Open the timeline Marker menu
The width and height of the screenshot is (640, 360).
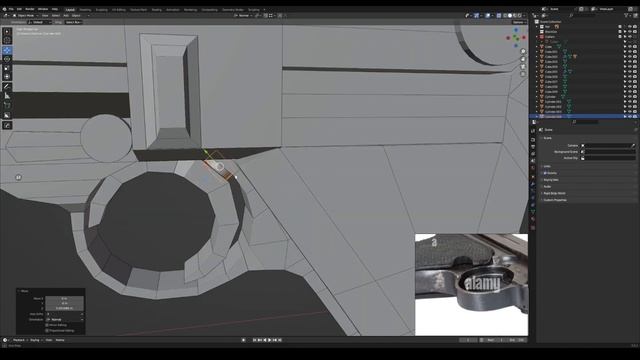[60, 340]
